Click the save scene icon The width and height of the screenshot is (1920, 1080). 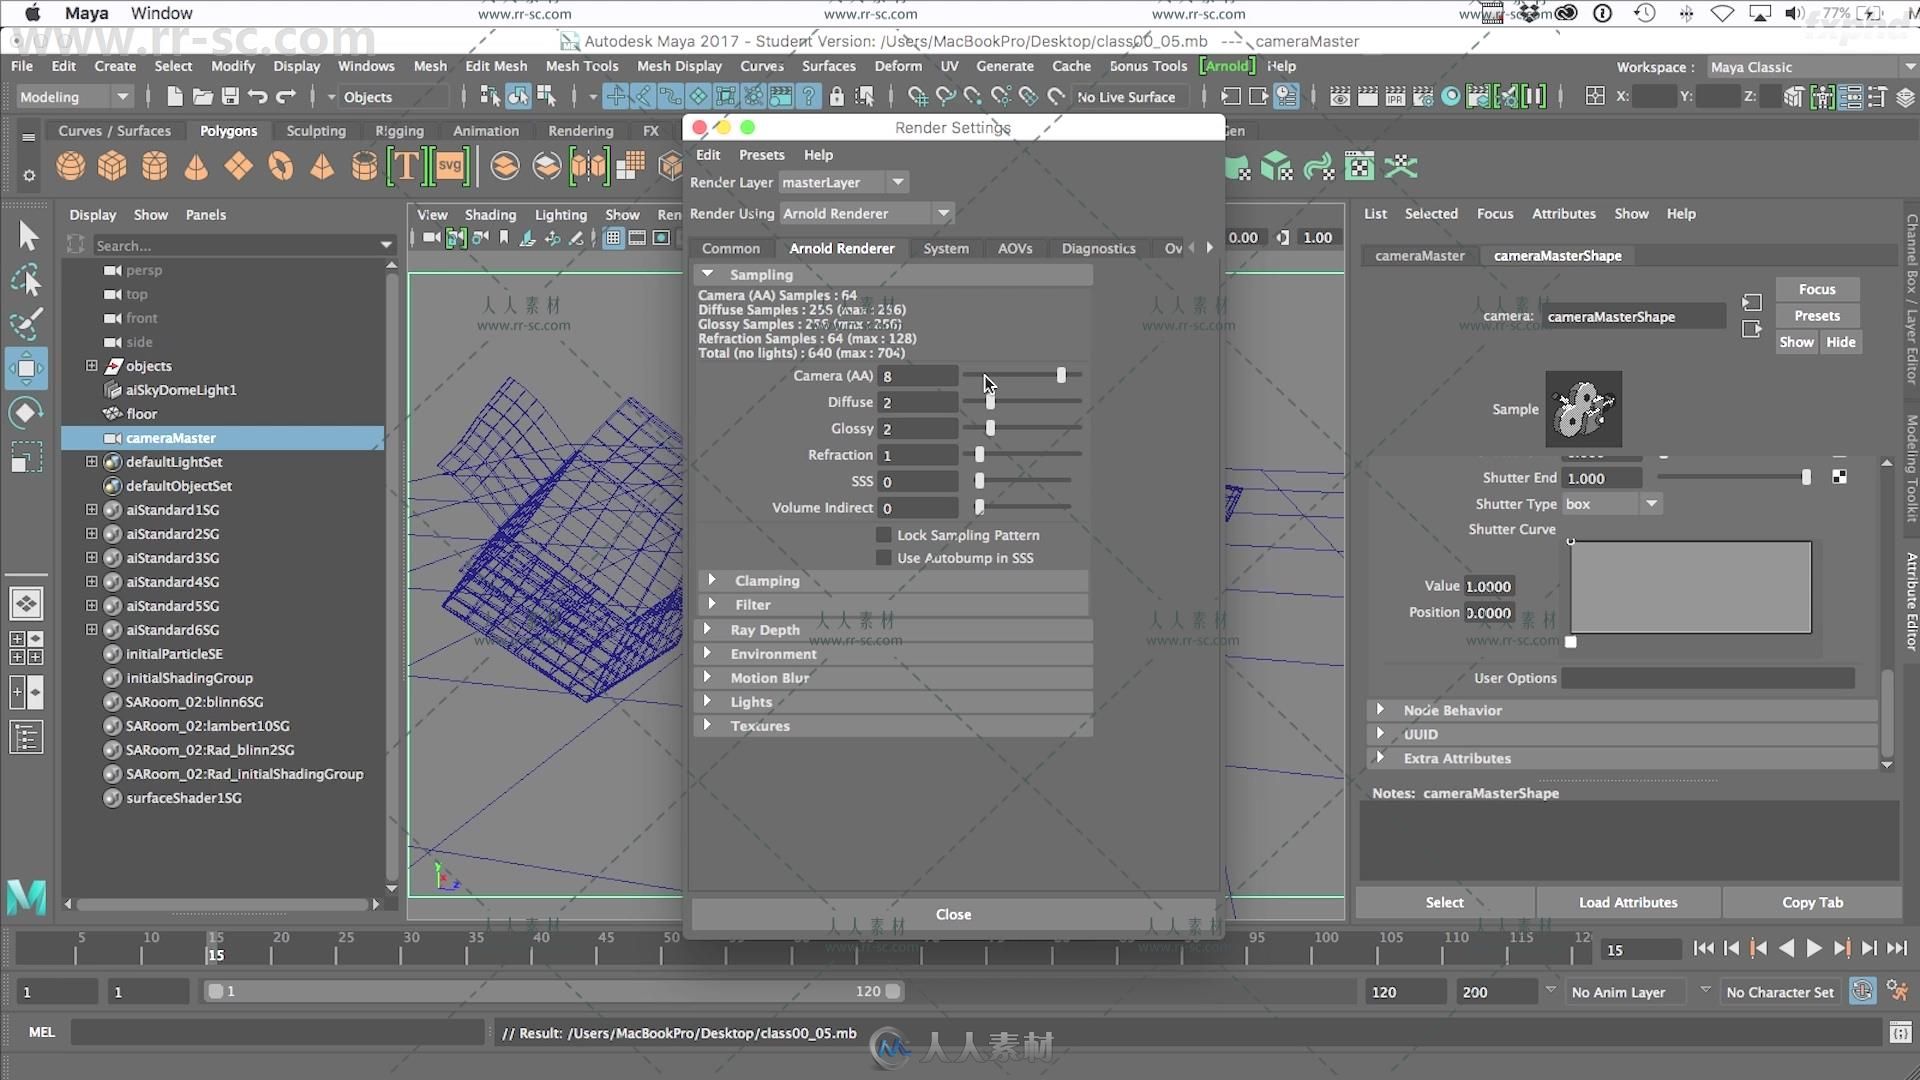coord(230,97)
